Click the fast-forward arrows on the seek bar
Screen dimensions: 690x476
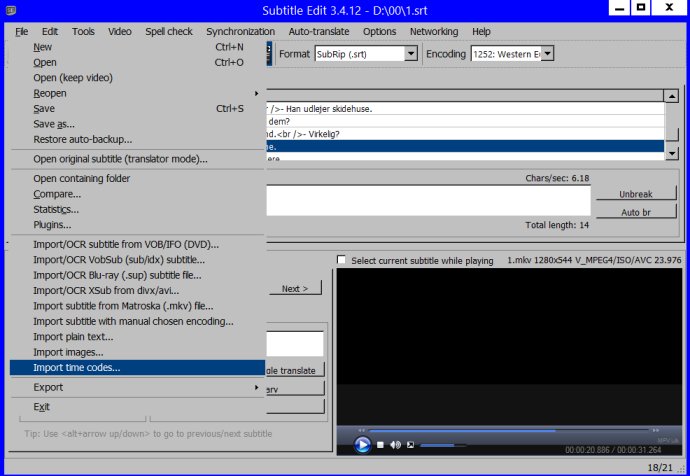[x=656, y=430]
